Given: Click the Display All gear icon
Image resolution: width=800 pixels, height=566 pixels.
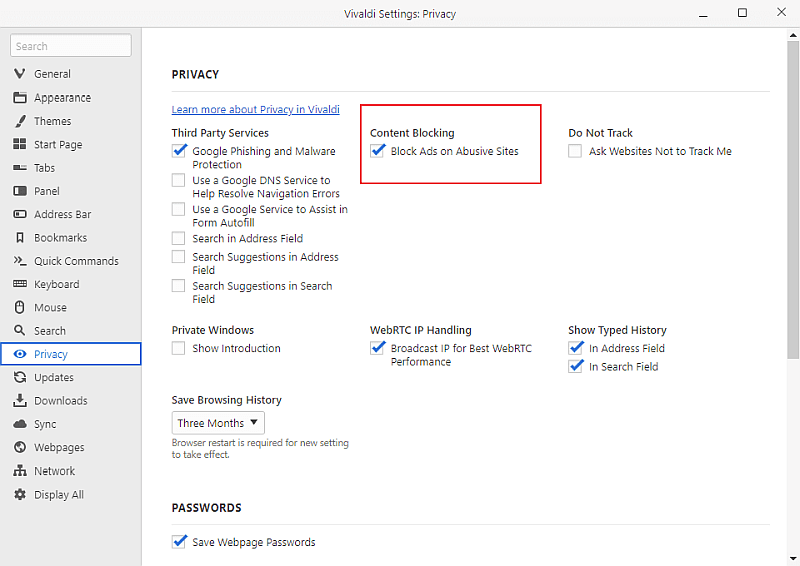Looking at the screenshot, I should click(20, 494).
